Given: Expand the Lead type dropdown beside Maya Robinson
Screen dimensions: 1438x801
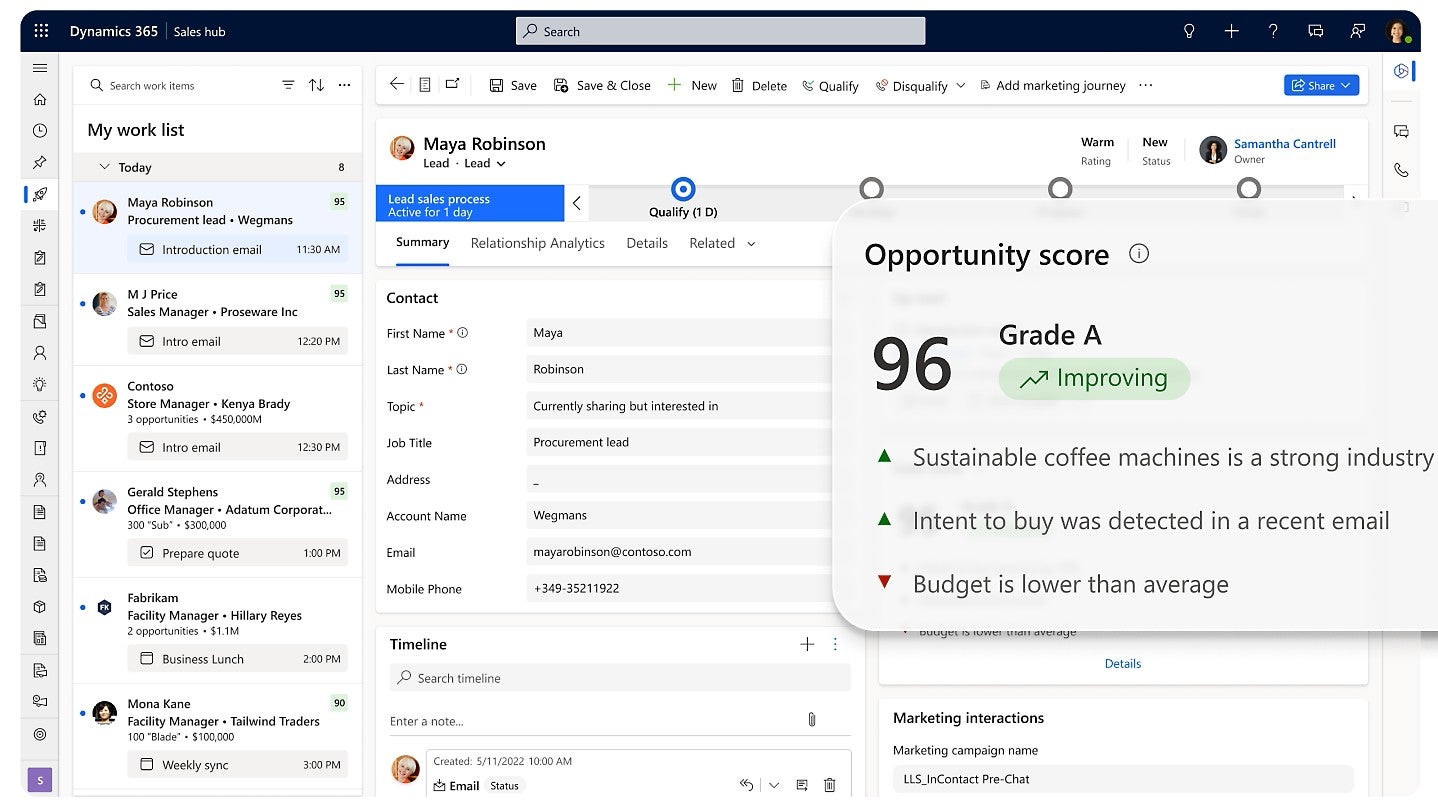Looking at the screenshot, I should [500, 163].
